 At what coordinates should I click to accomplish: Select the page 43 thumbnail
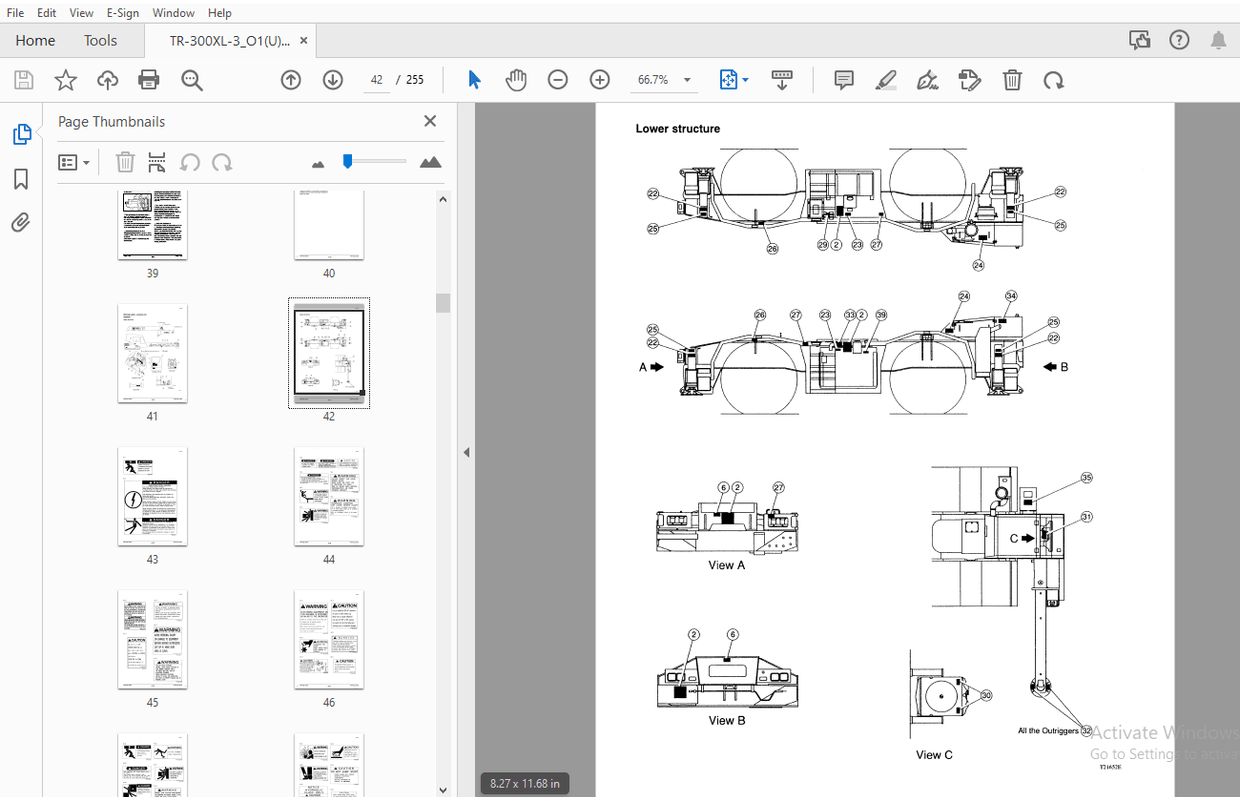152,497
